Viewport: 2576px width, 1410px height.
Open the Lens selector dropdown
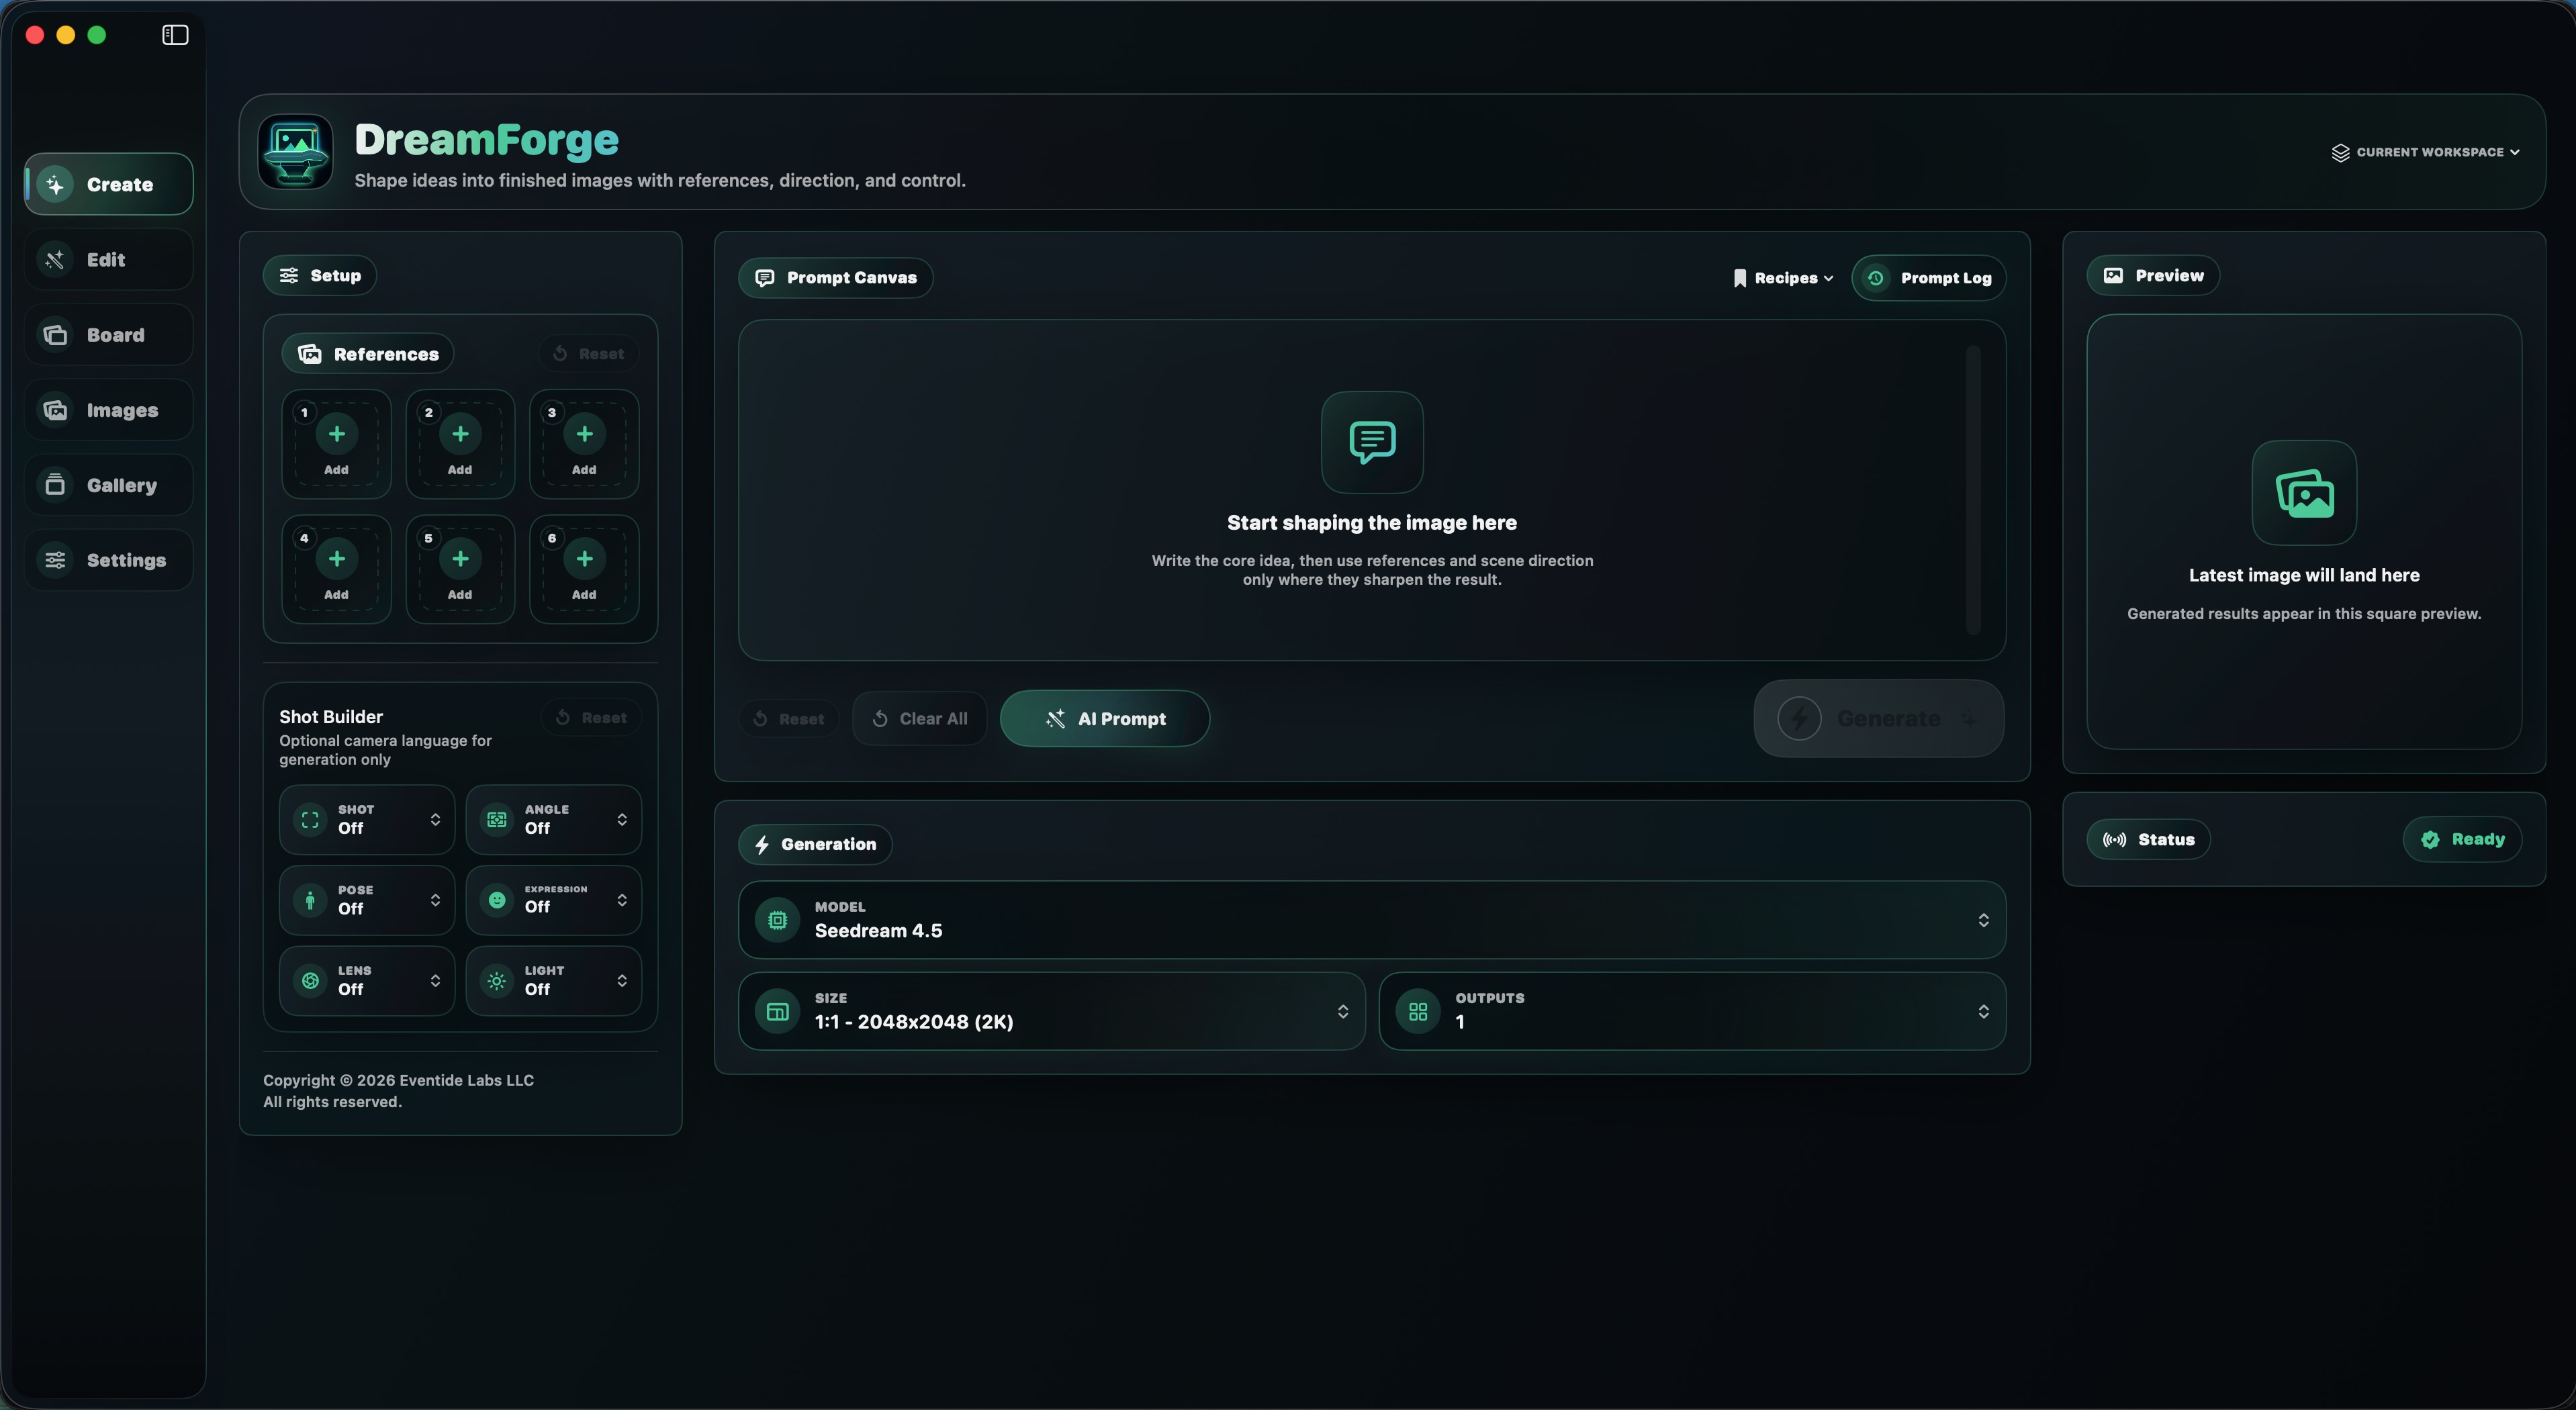click(x=367, y=981)
